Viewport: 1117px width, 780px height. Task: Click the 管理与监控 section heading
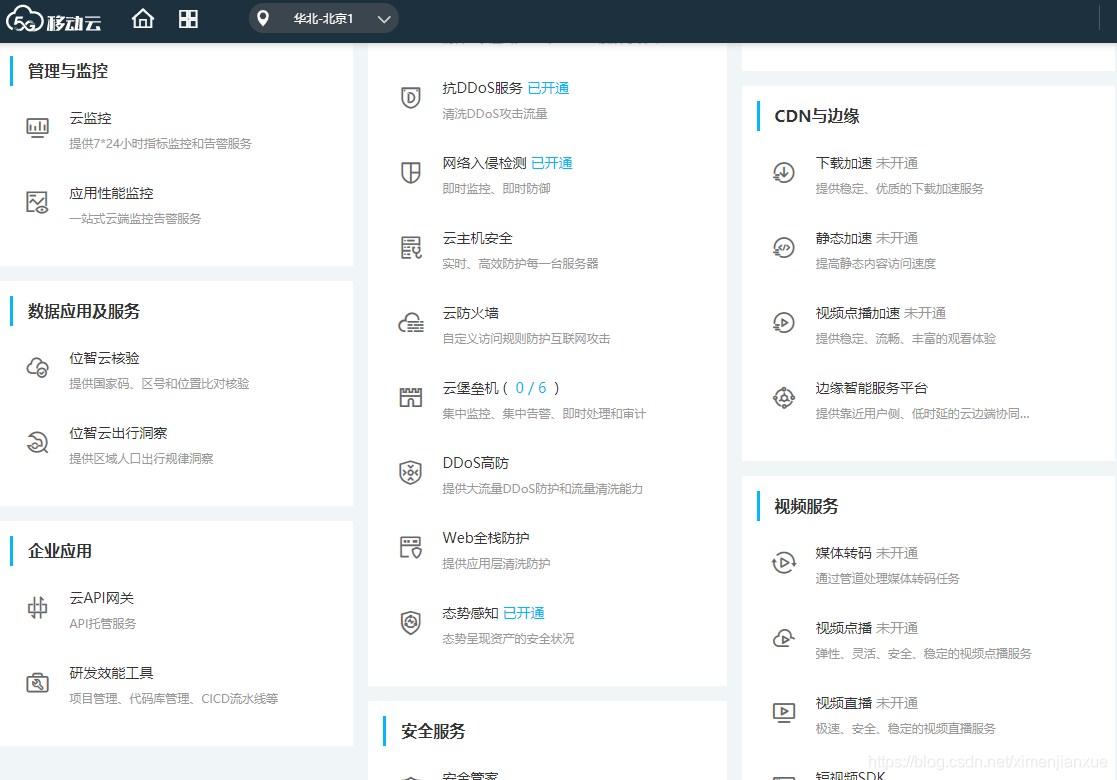tap(68, 71)
